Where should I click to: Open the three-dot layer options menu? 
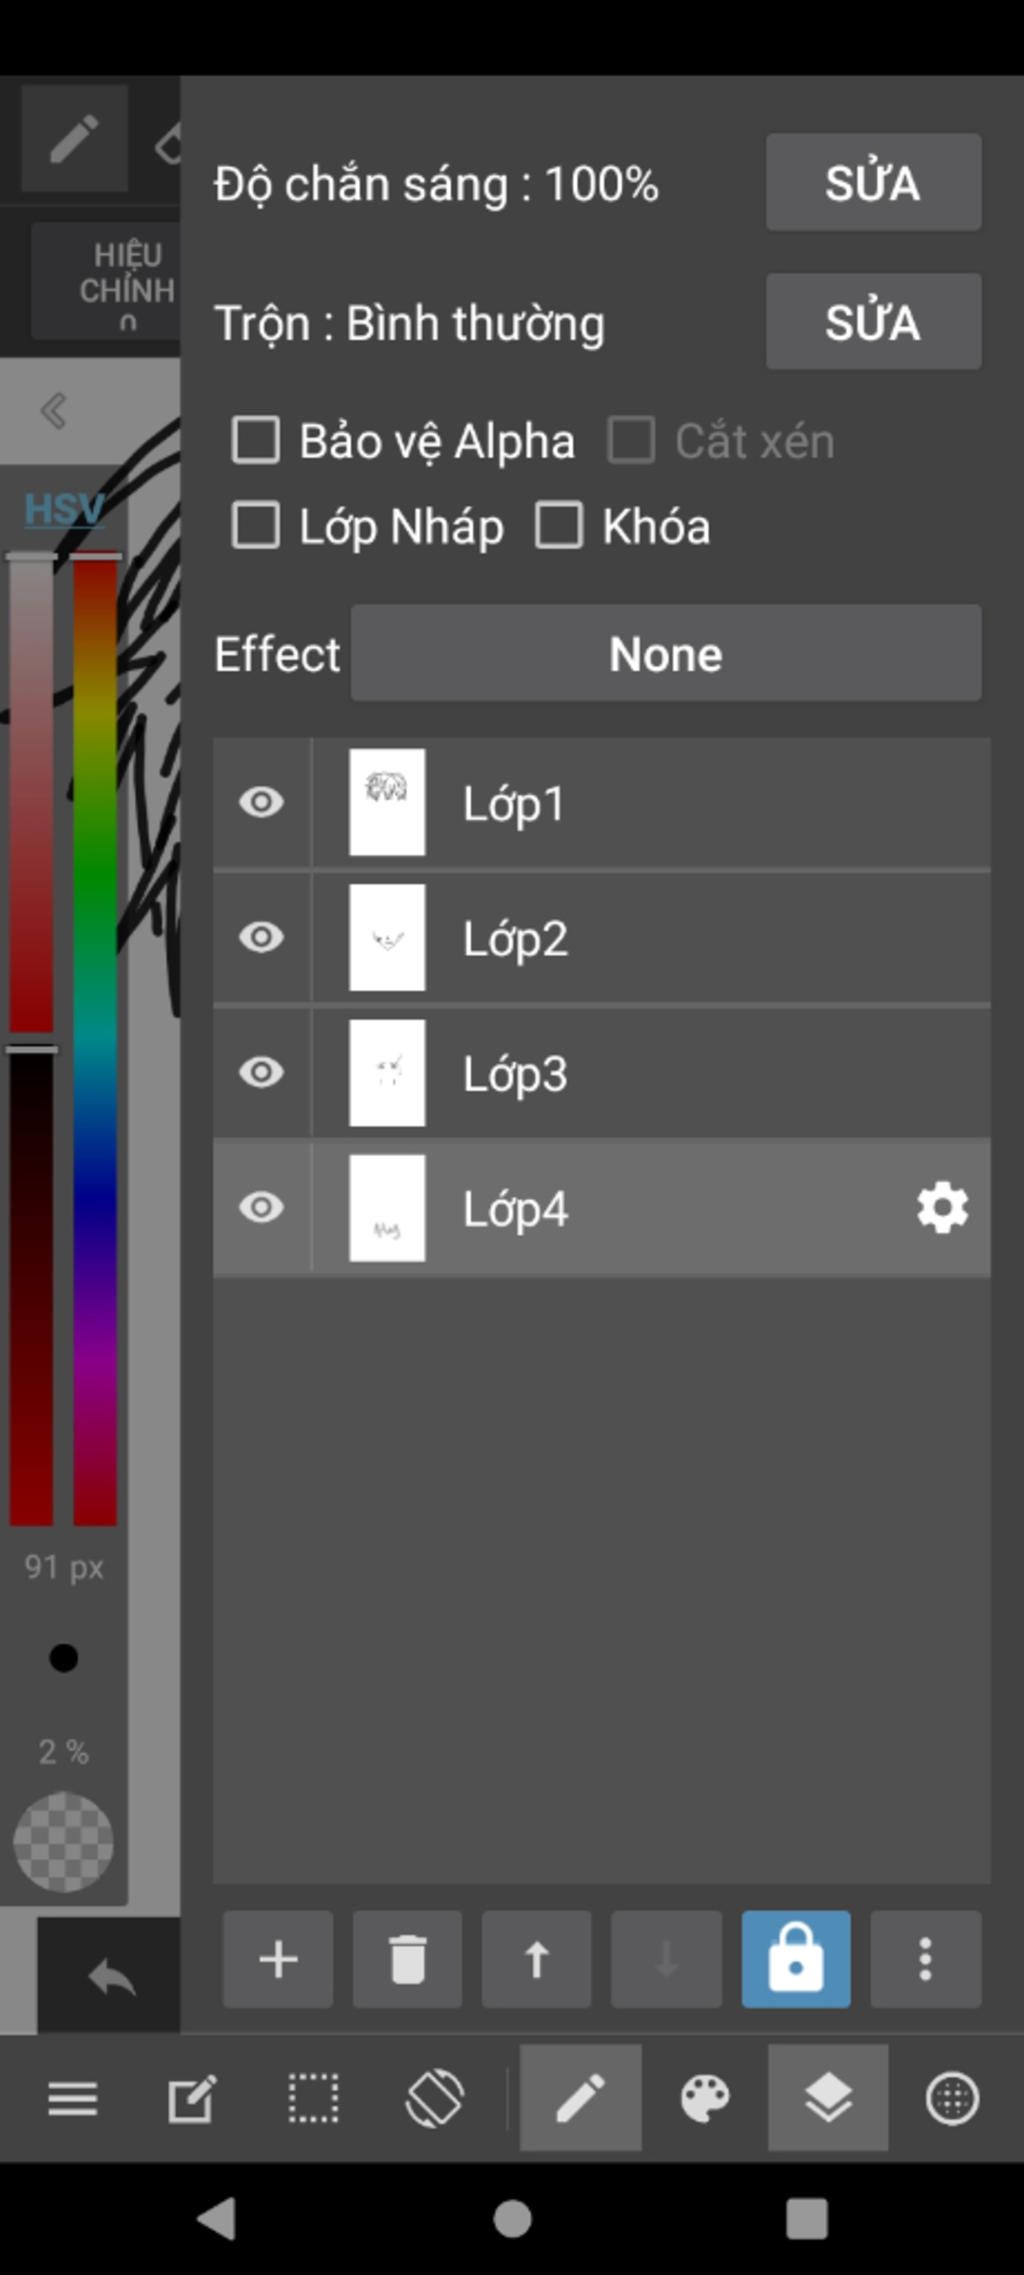926,1959
